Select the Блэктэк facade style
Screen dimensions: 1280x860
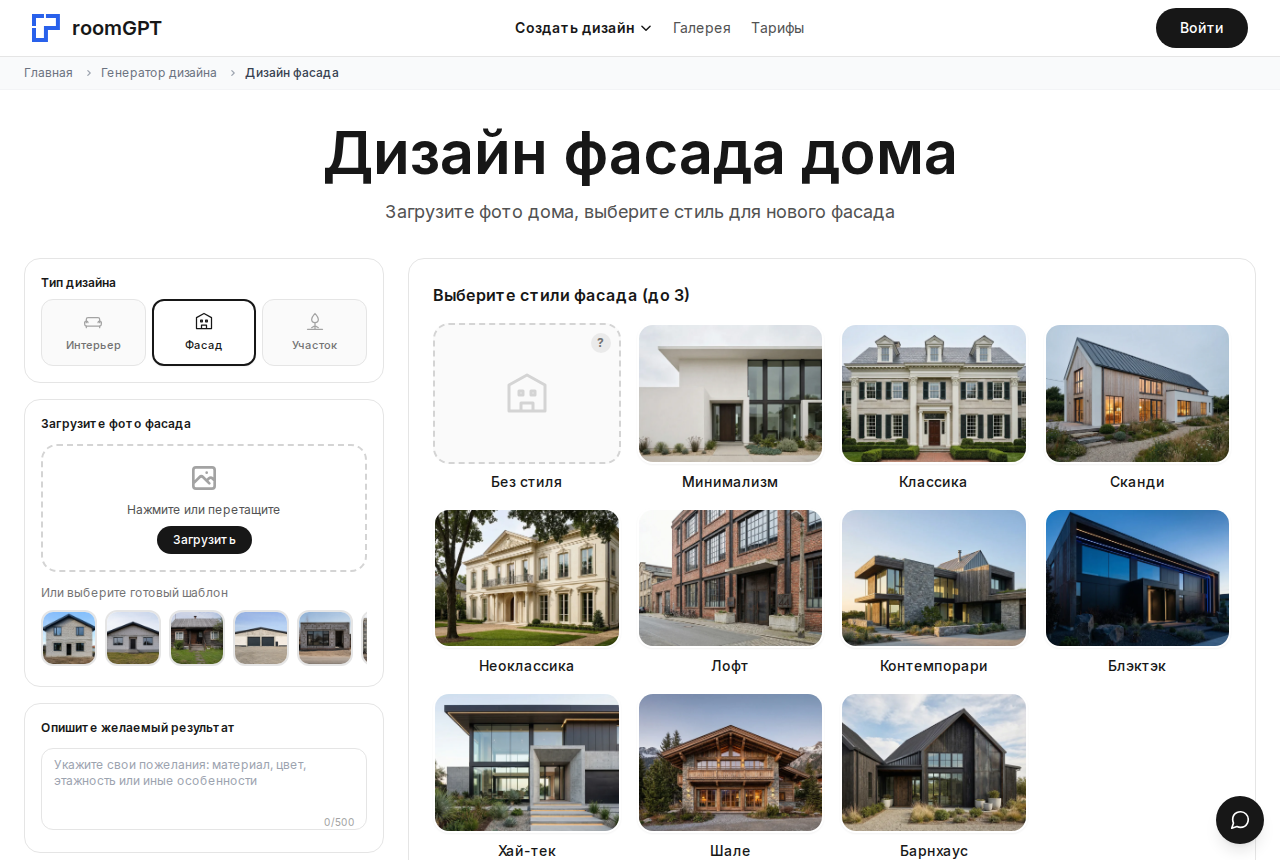pos(1138,578)
